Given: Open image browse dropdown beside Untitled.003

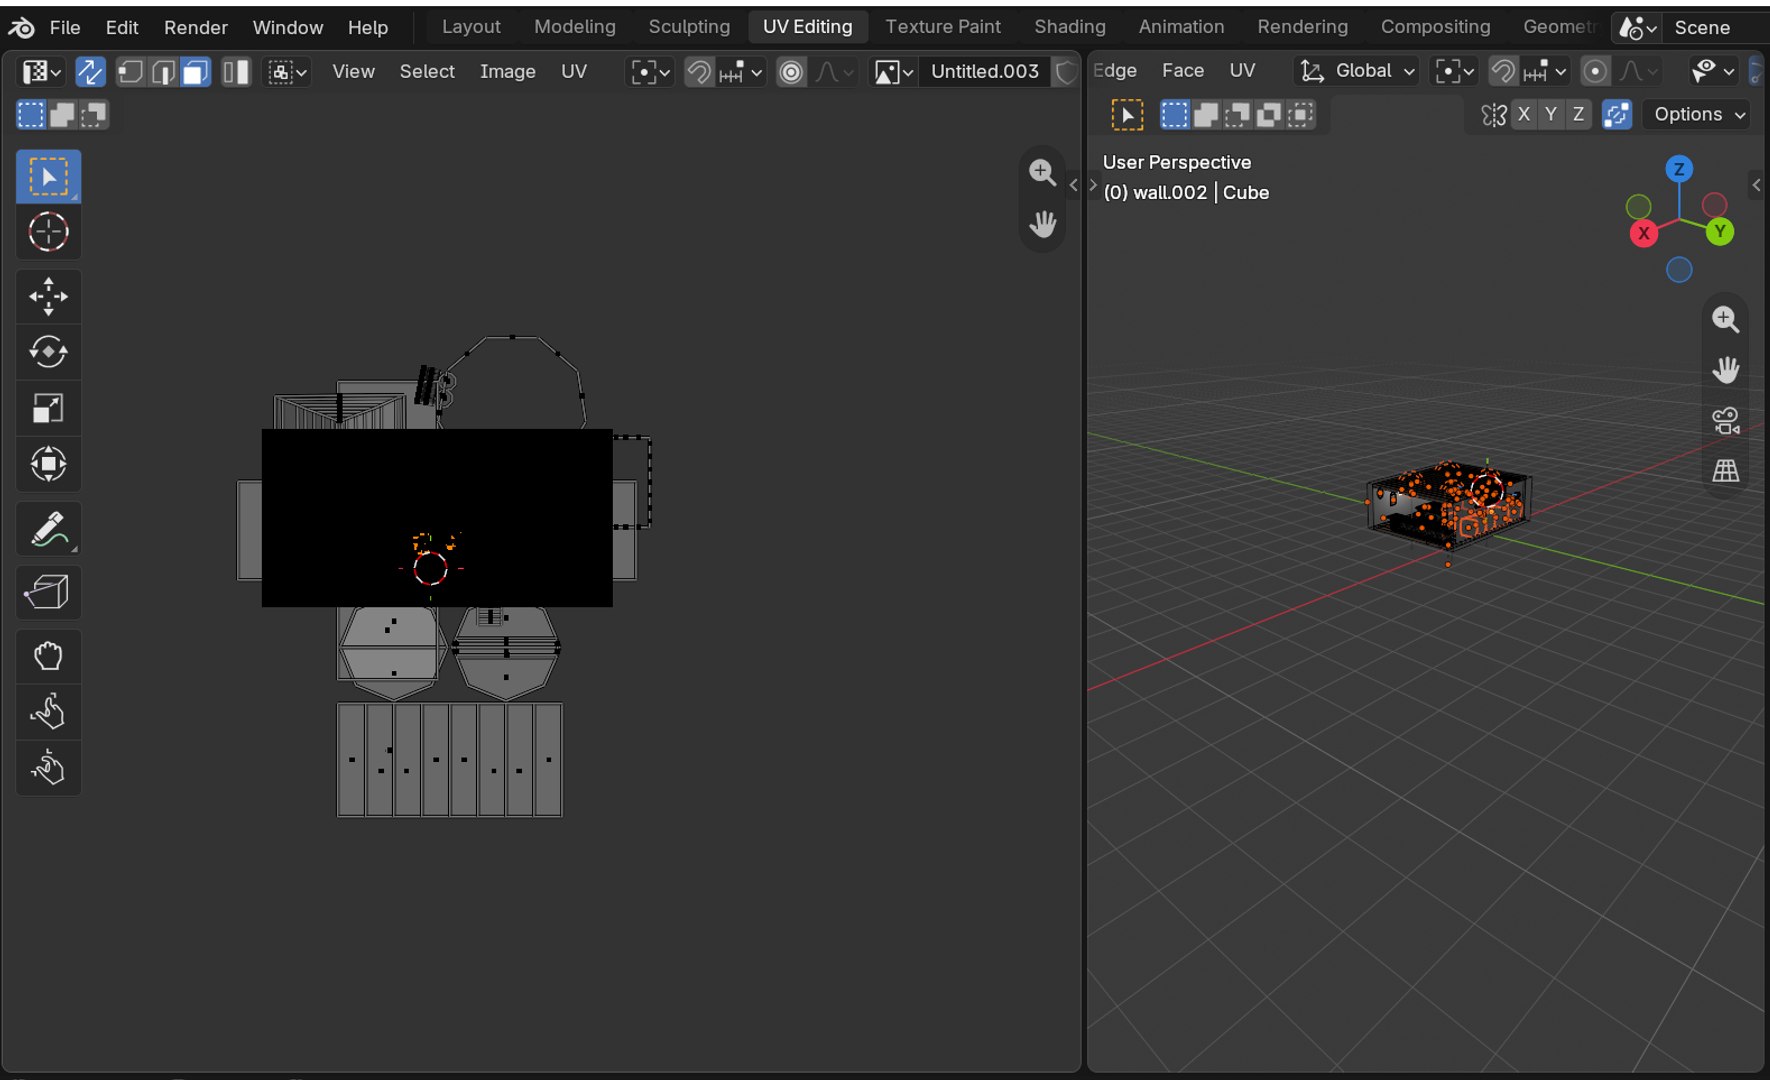Looking at the screenshot, I should [893, 72].
